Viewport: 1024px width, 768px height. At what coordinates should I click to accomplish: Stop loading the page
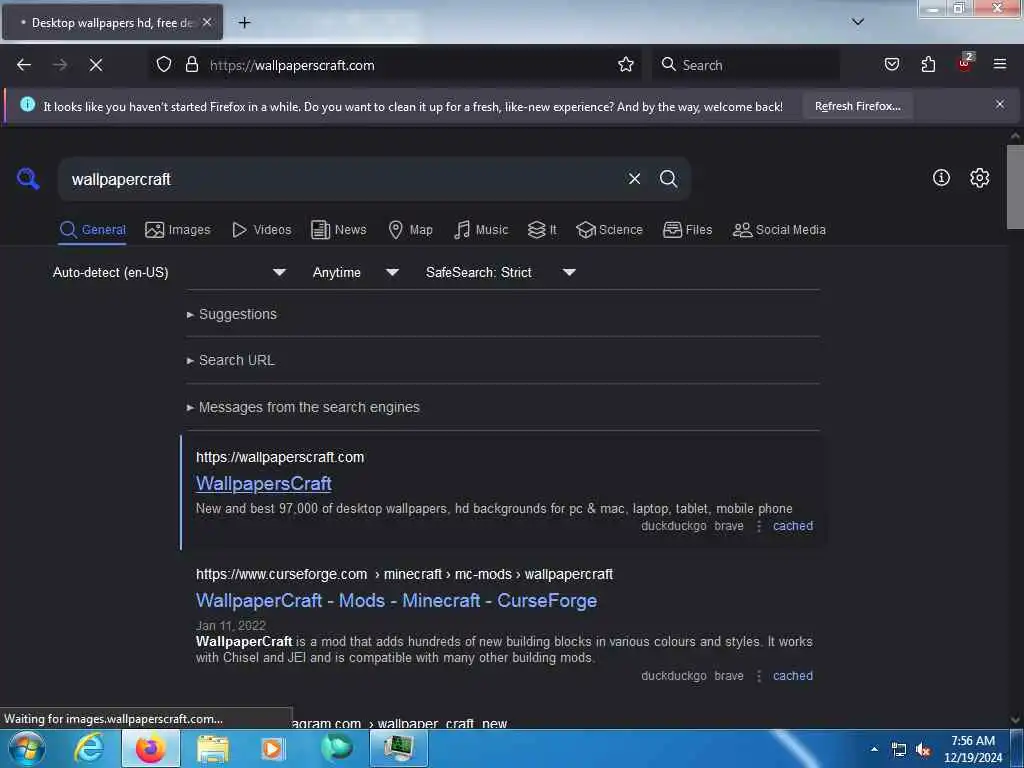click(x=96, y=65)
